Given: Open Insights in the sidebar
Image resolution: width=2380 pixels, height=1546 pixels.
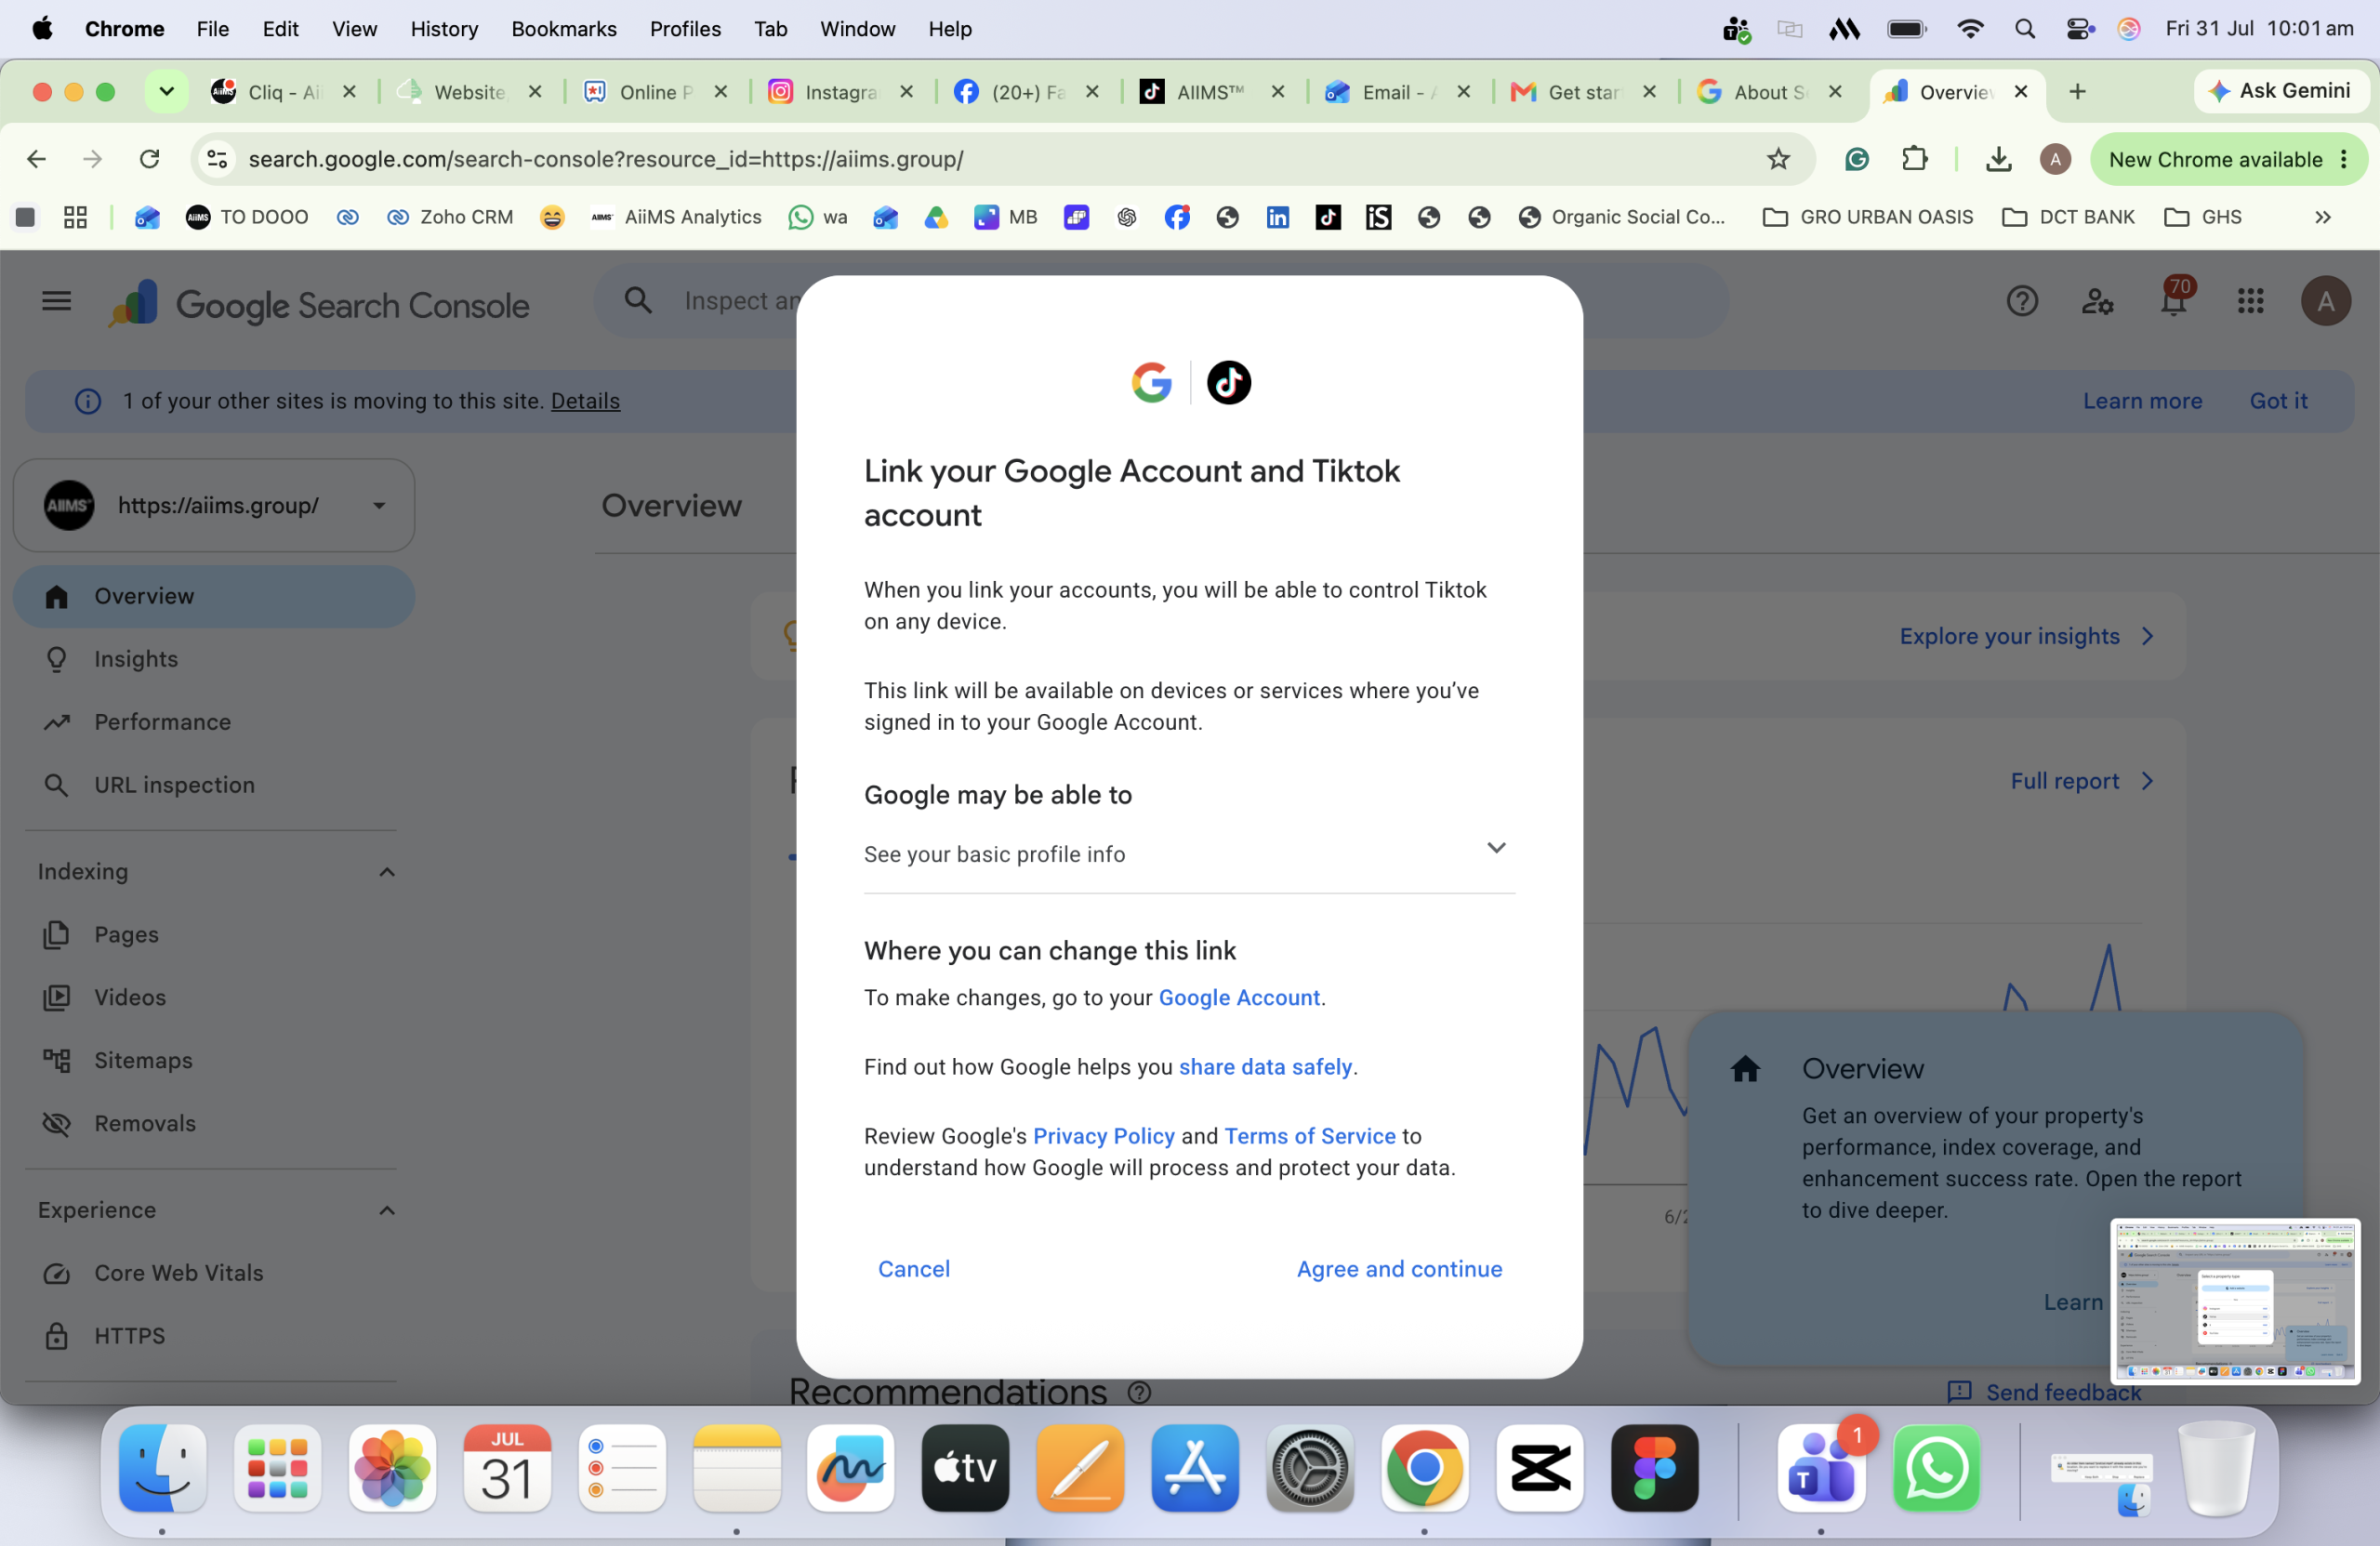Looking at the screenshot, I should (213, 659).
